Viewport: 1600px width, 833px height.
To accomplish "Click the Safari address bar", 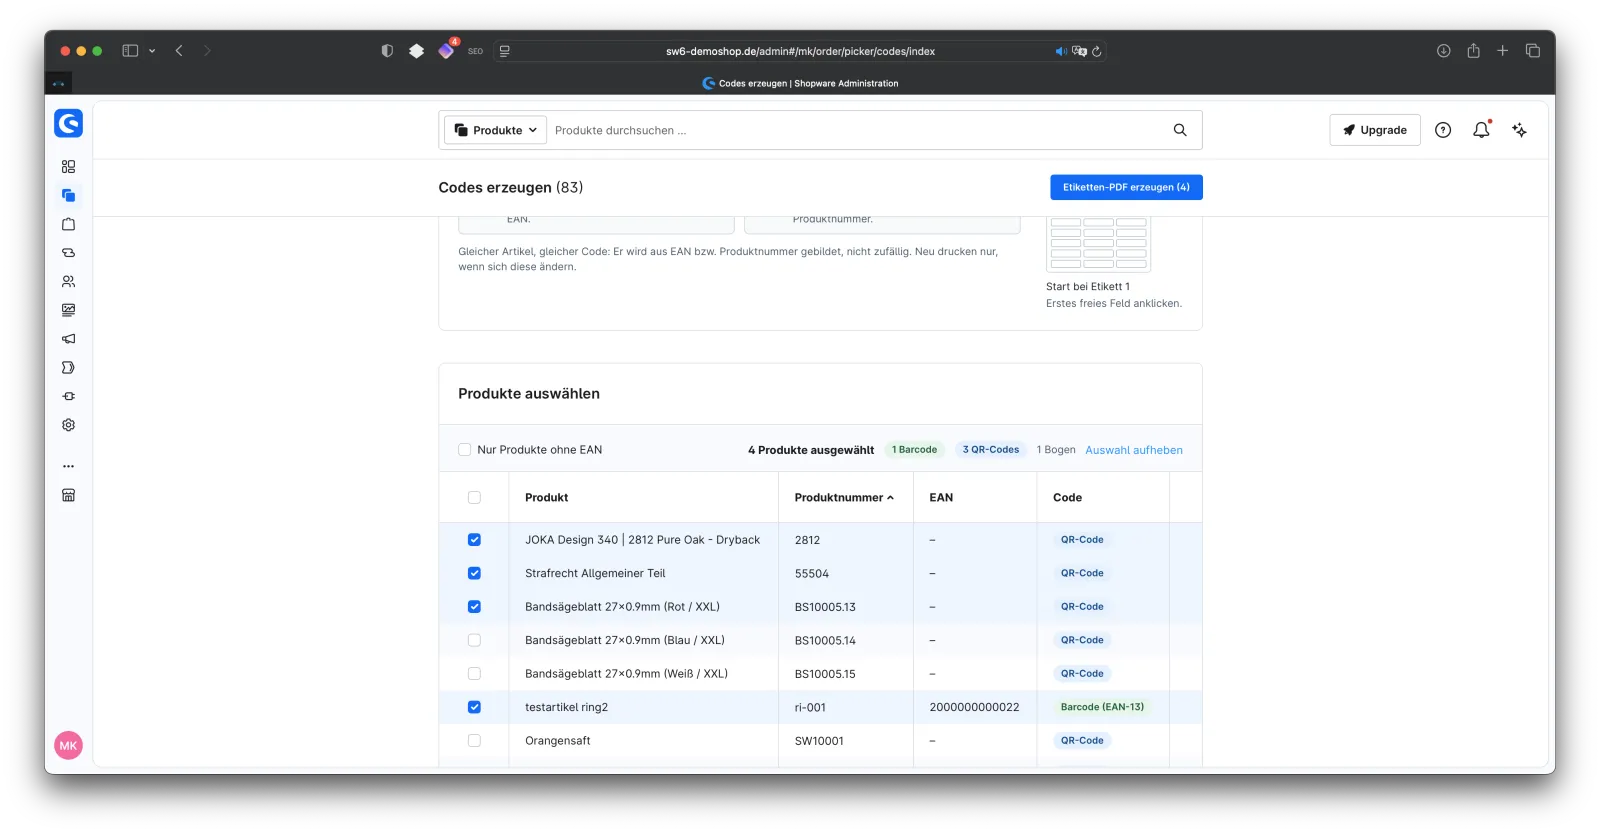I will tap(800, 51).
